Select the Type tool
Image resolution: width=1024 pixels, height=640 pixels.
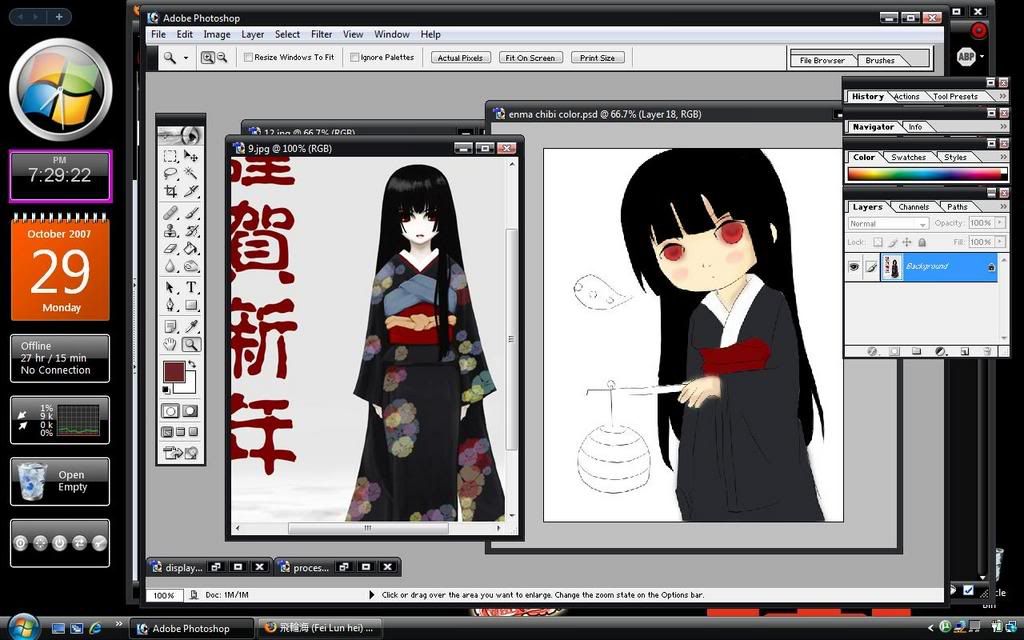pos(191,287)
